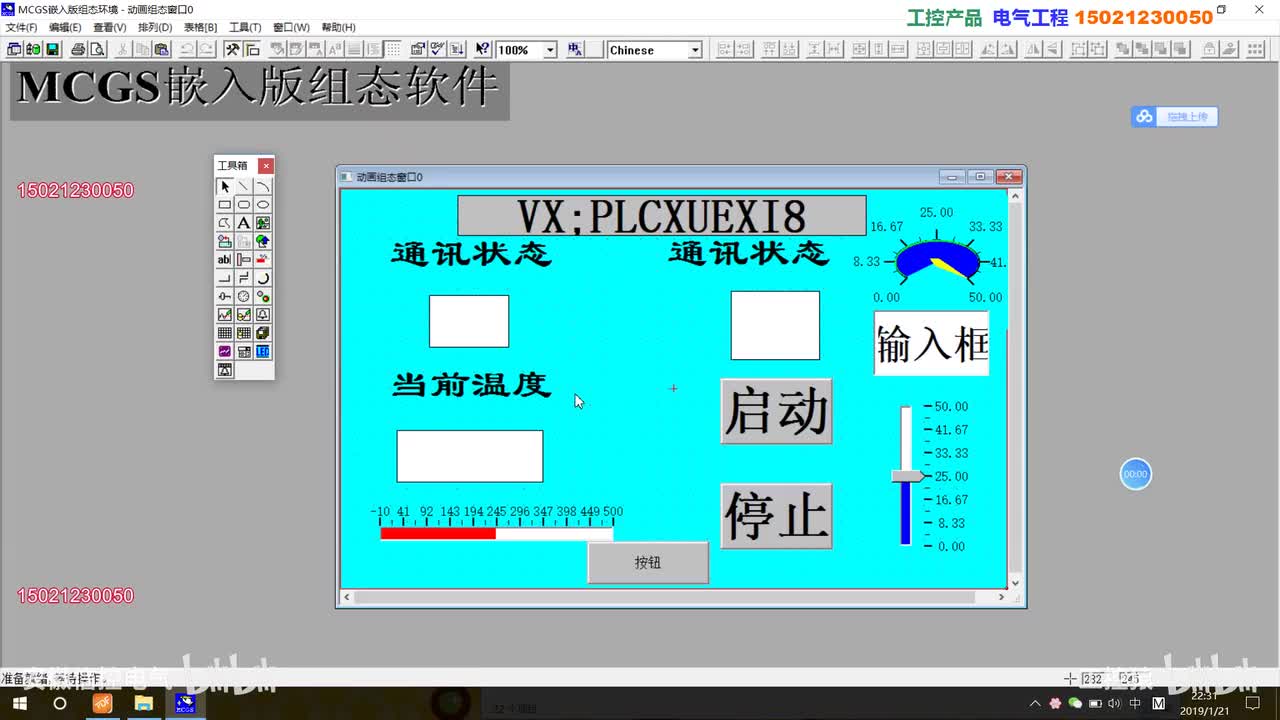This screenshot has width=1280, height=720.
Task: Click the gray 按钮 button
Action: click(x=648, y=562)
